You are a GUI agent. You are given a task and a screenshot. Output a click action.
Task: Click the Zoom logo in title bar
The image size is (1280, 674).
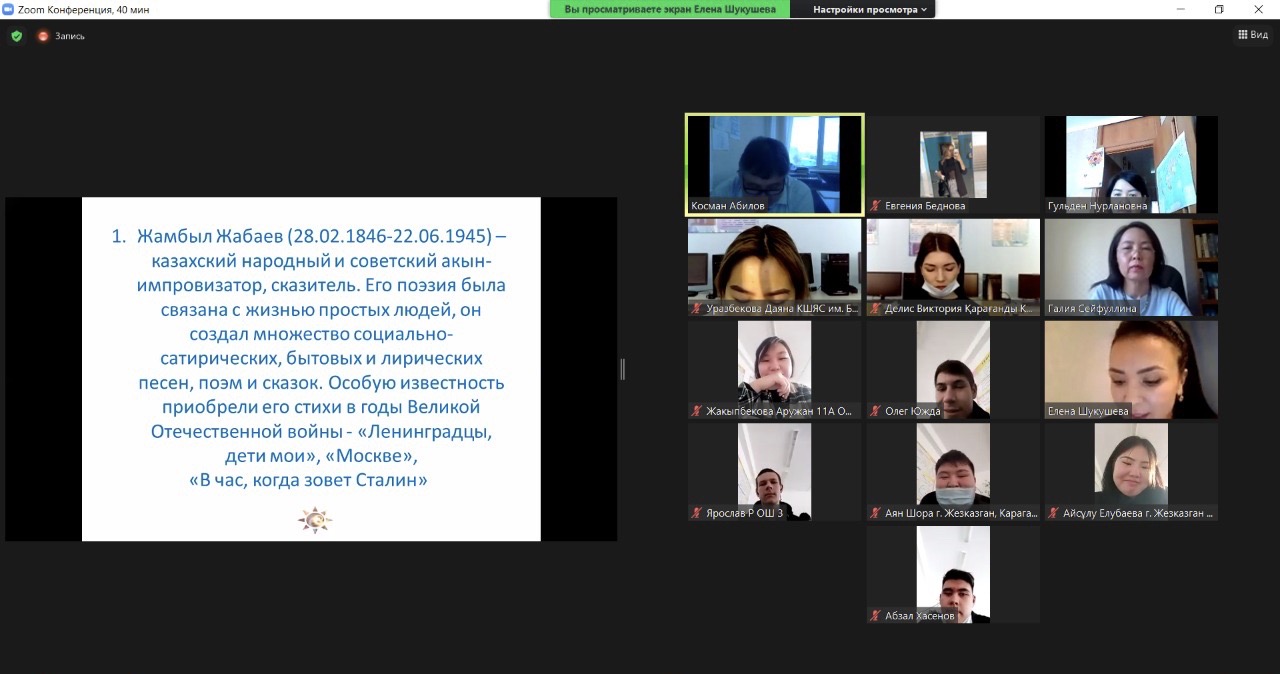coord(8,9)
